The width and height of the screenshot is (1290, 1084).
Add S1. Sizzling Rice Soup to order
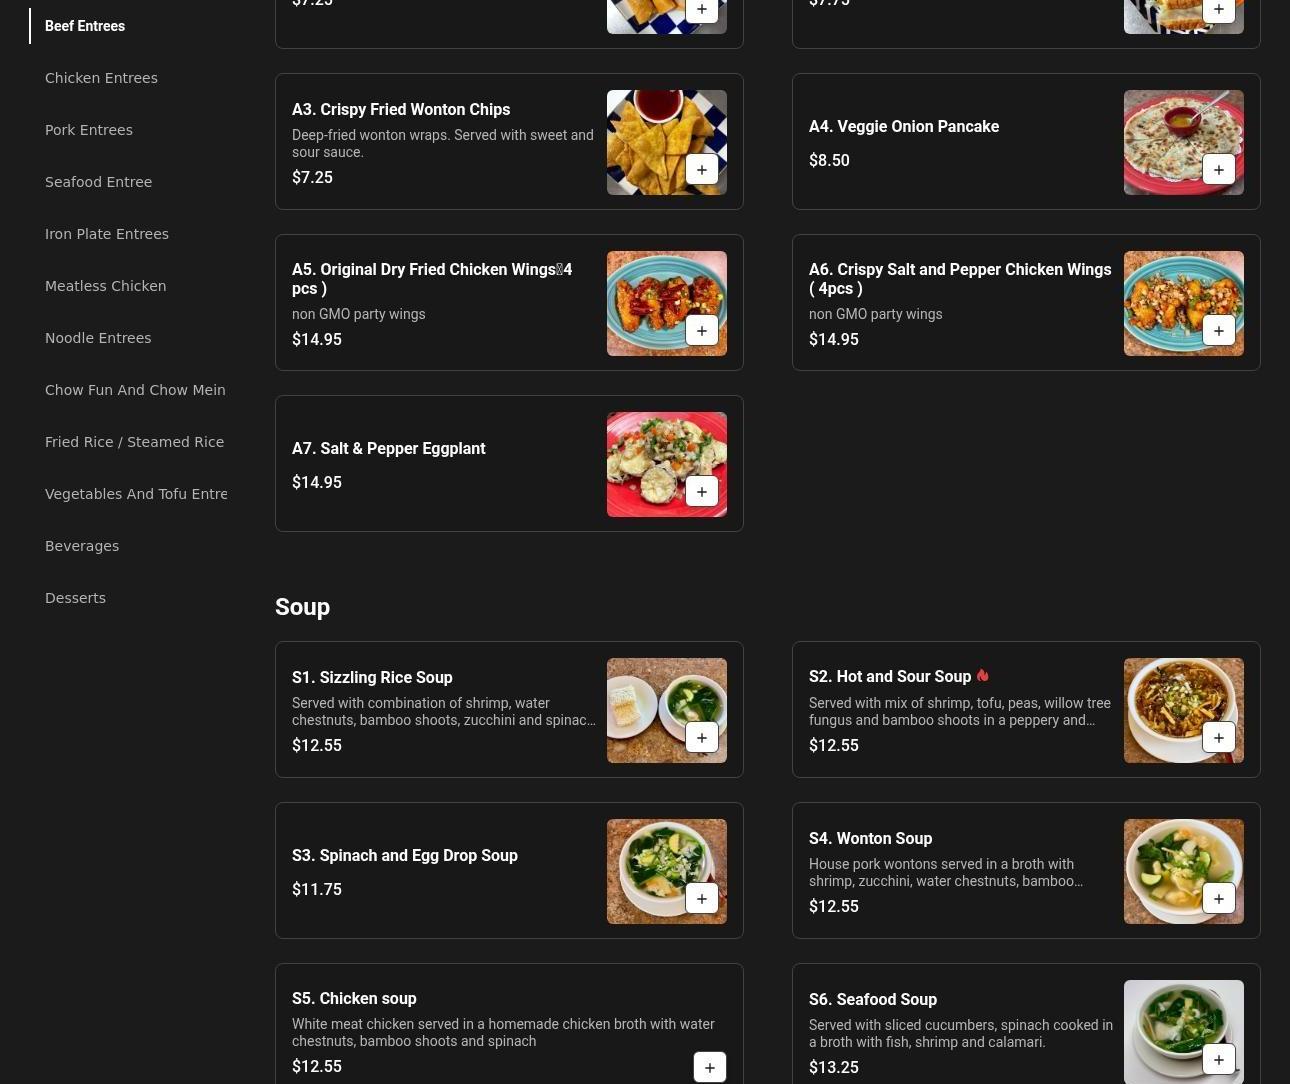tap(702, 738)
